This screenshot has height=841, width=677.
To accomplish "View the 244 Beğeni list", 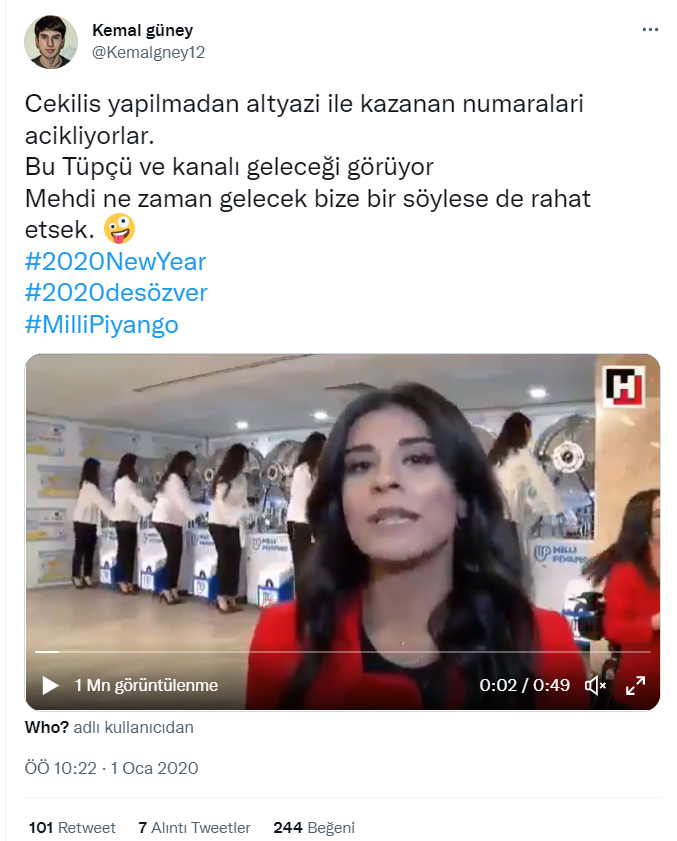I will tap(314, 828).
